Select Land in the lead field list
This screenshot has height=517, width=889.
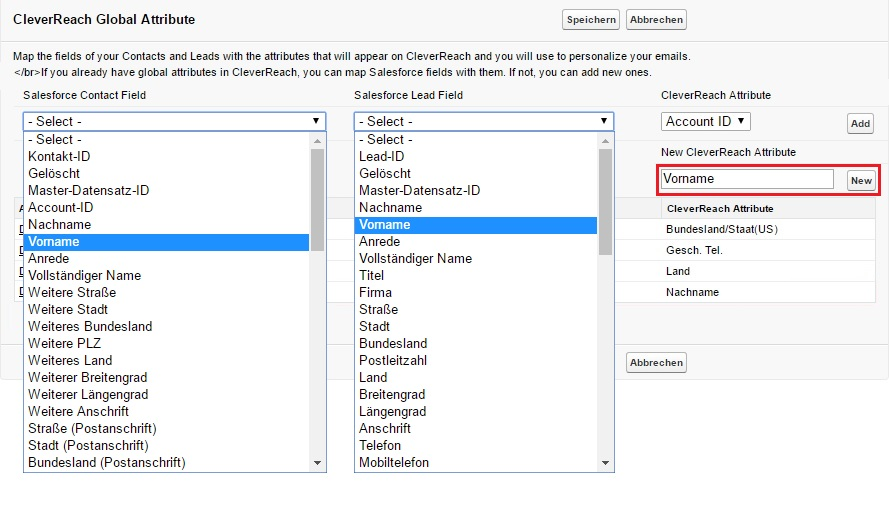tap(476, 378)
